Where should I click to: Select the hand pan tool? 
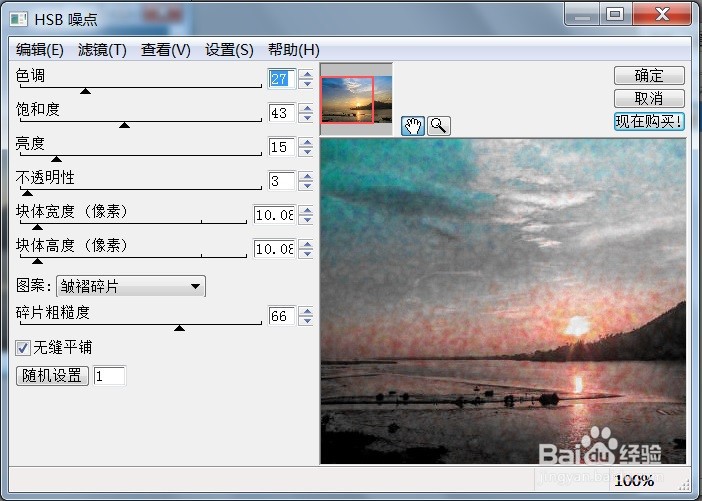[413, 125]
